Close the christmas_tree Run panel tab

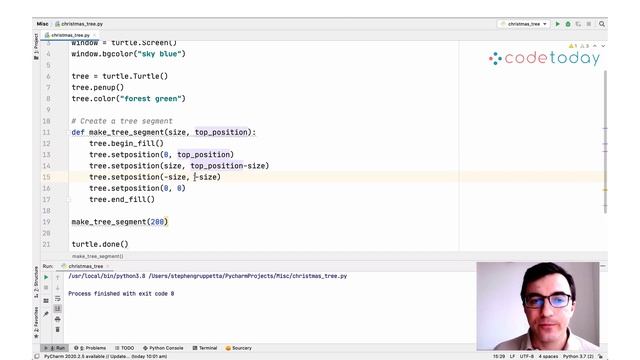(x=108, y=266)
